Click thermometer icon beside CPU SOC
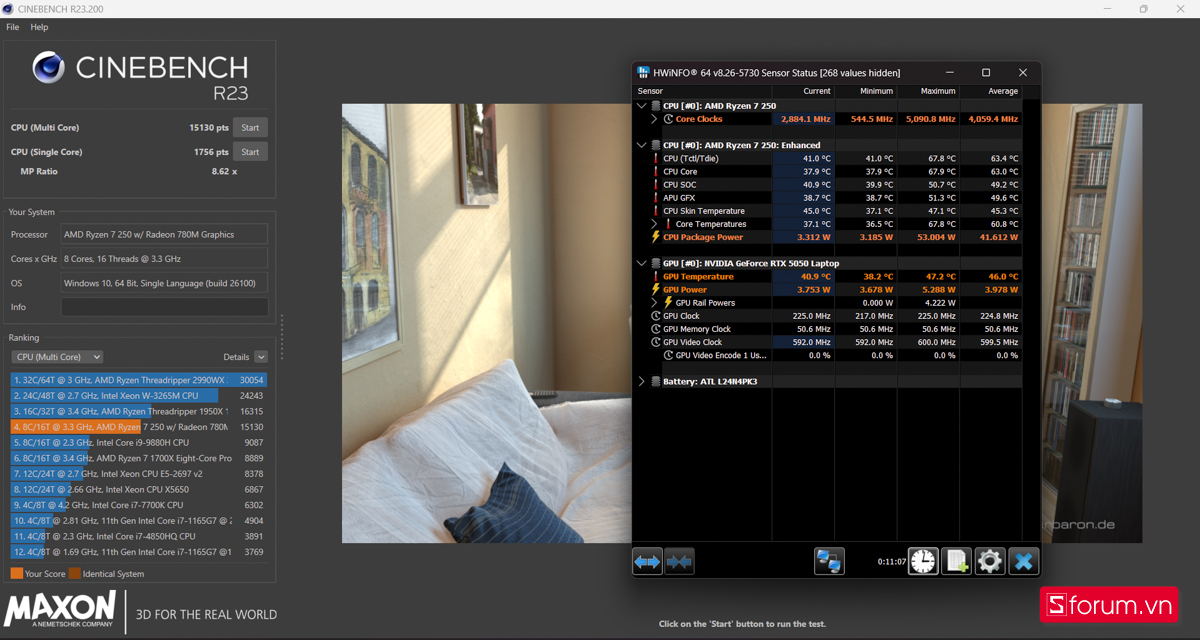Screen dimensions: 1200x640 coord(656,185)
